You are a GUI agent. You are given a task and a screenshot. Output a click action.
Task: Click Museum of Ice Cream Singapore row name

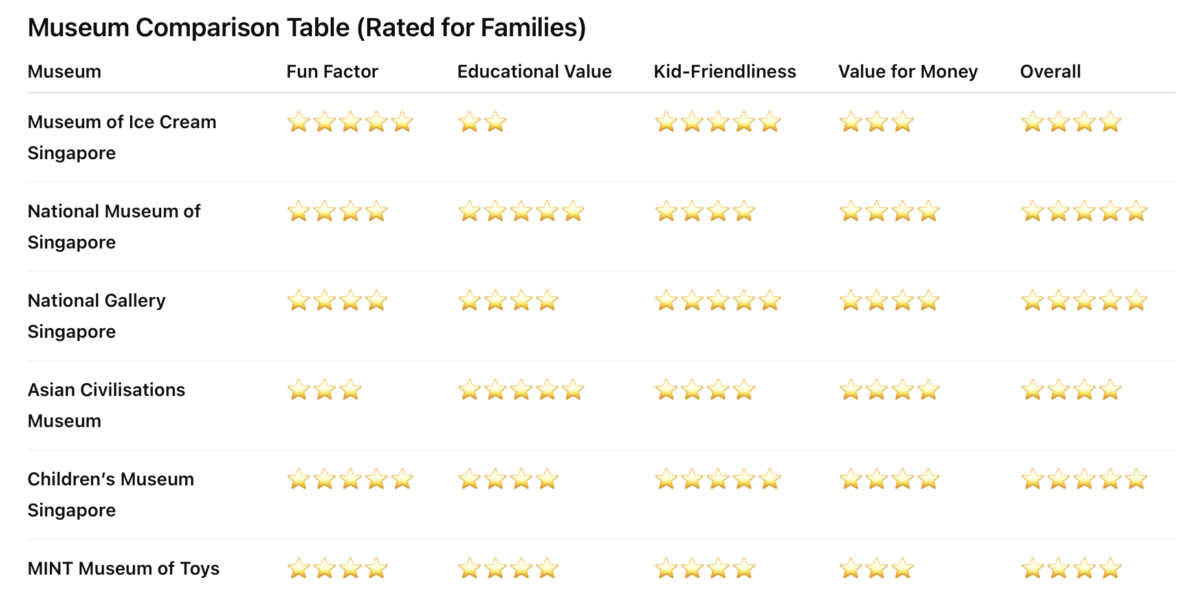click(x=121, y=137)
